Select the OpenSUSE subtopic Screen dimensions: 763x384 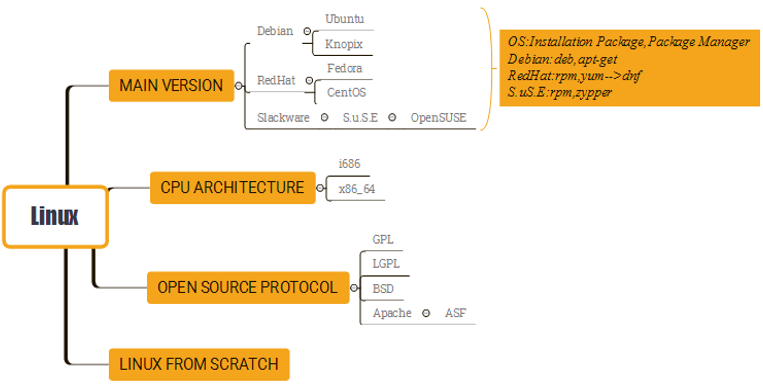pos(438,118)
